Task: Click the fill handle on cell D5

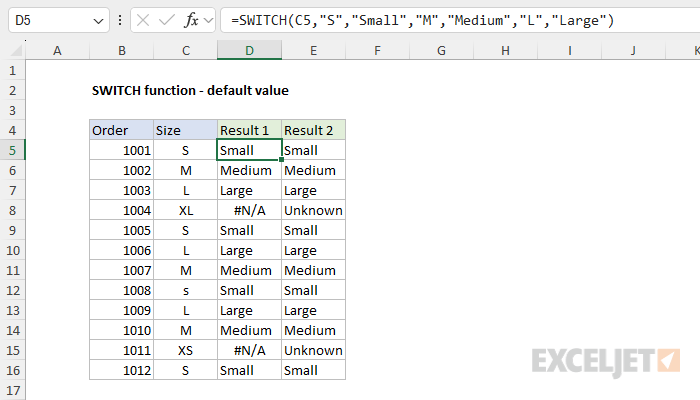Action: tap(281, 159)
